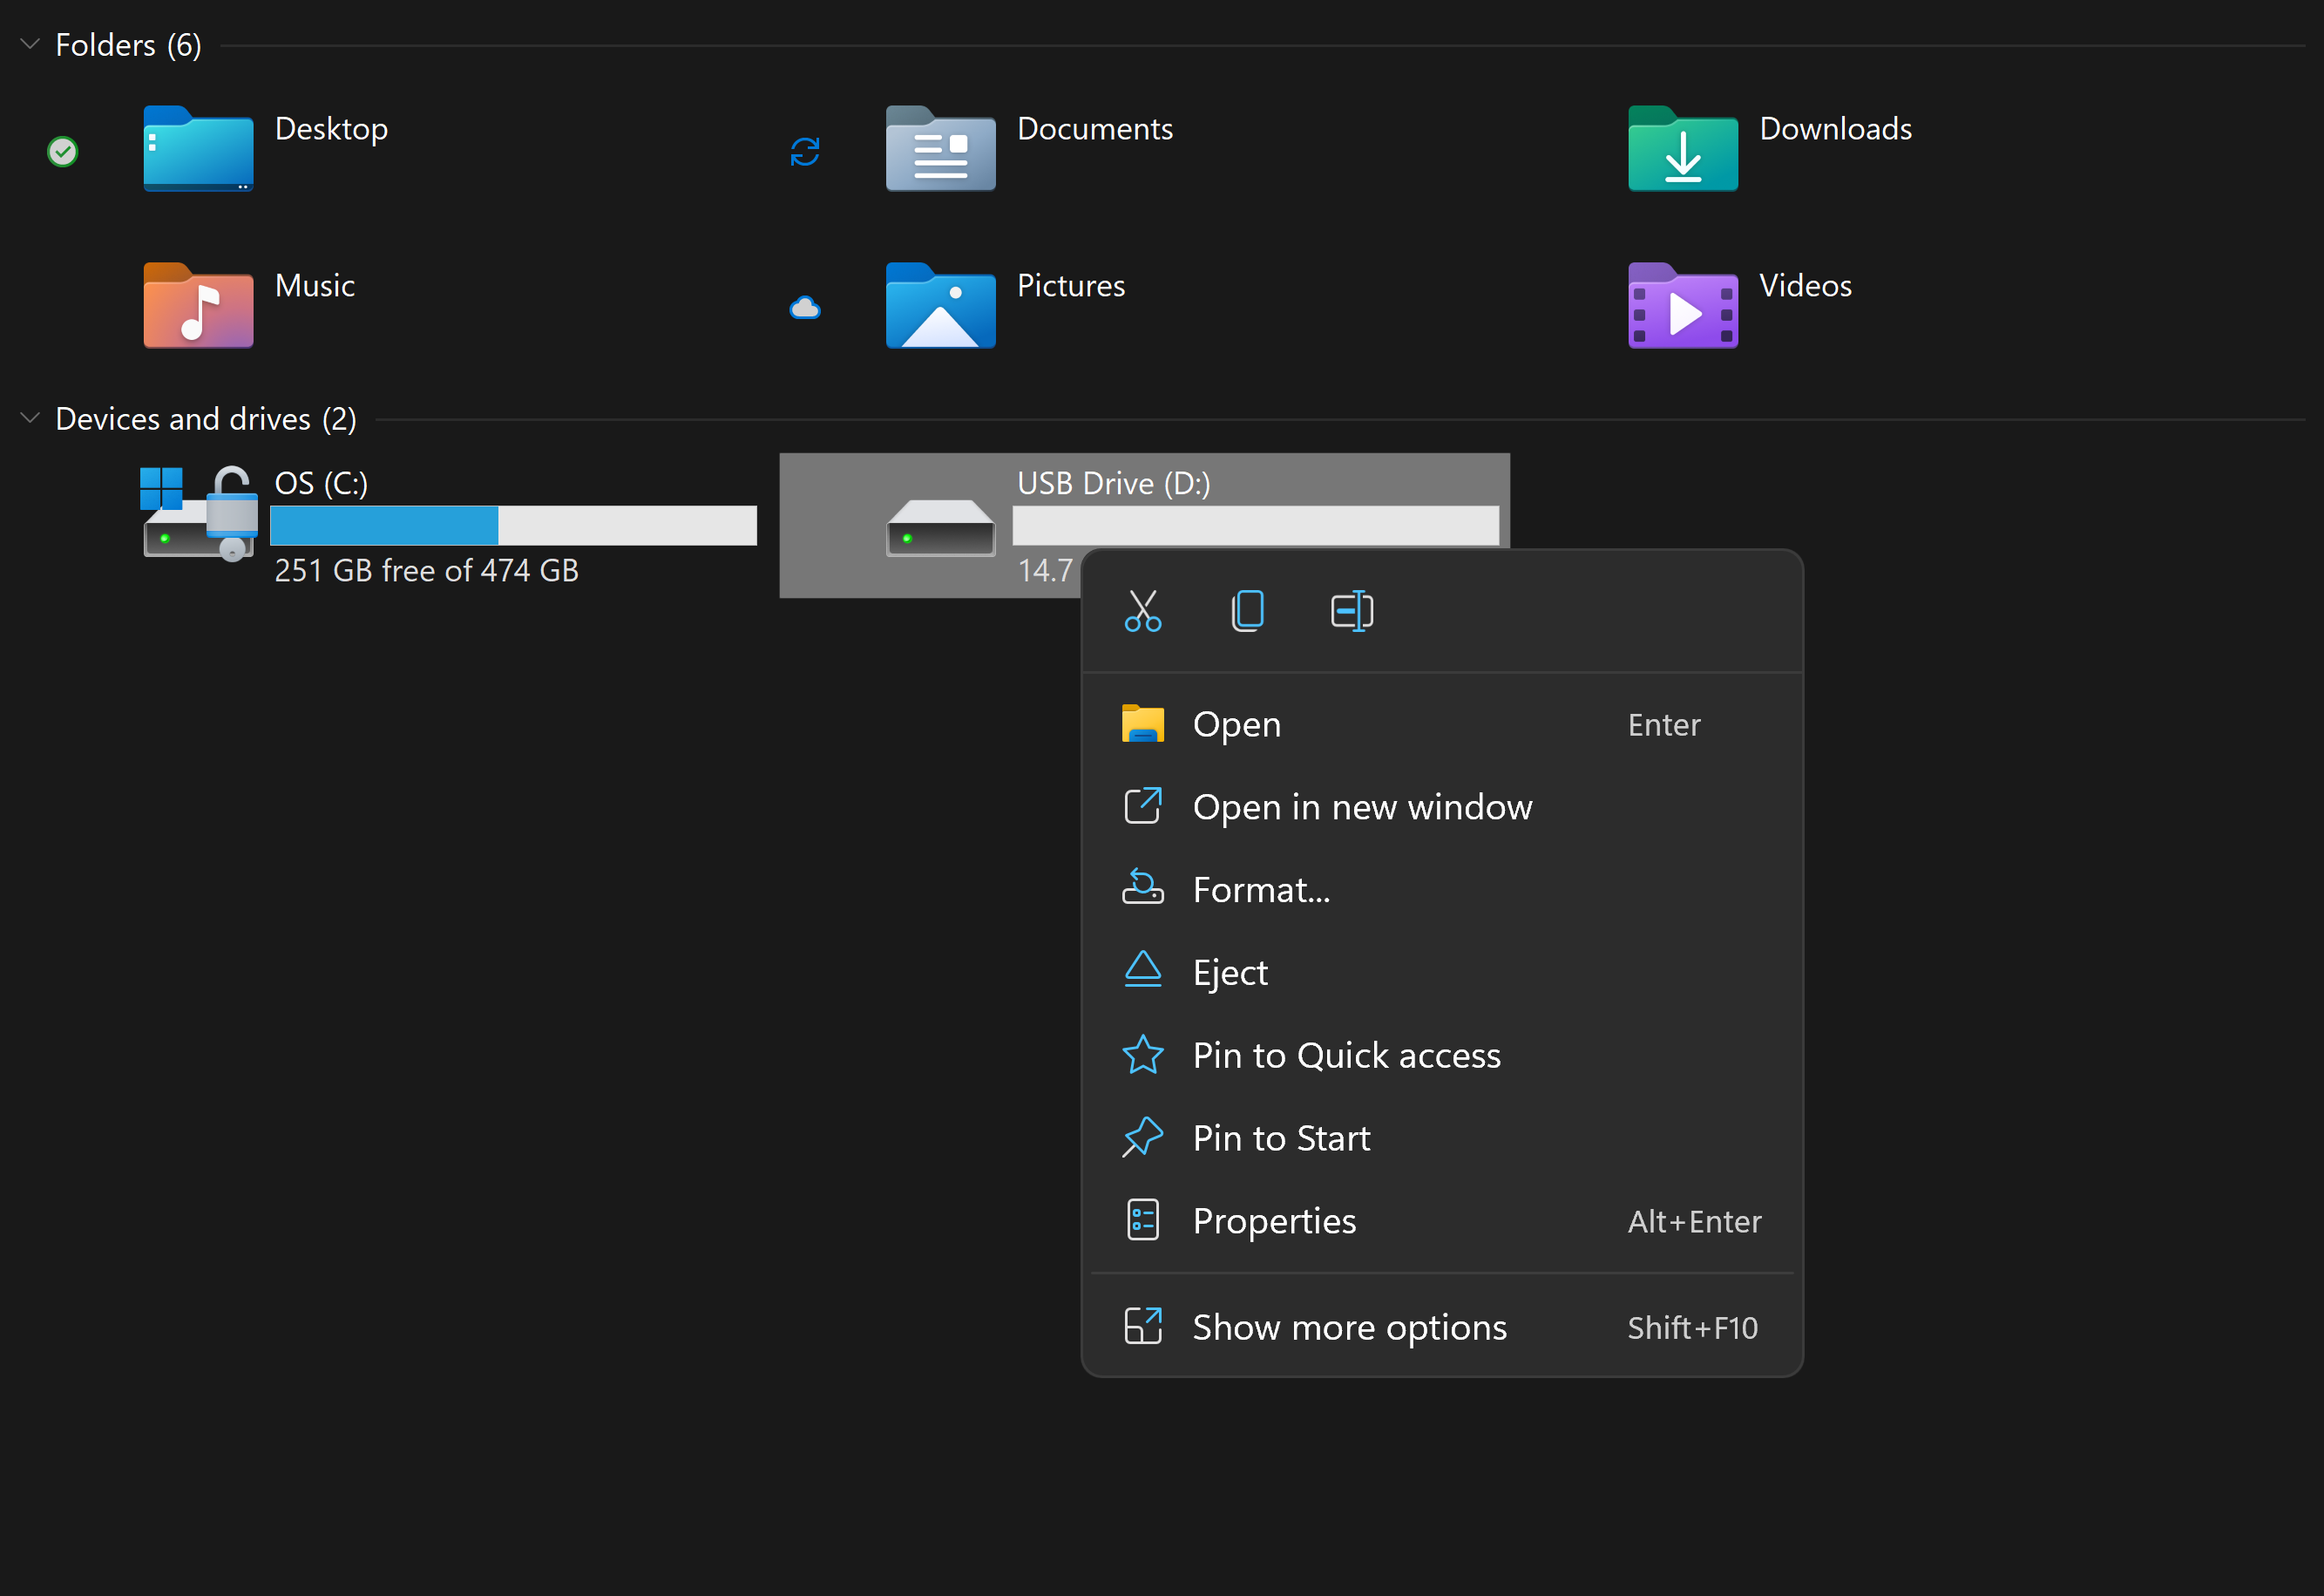Expand Show more options menu entry
The image size is (2324, 1596).
[x=1443, y=1328]
